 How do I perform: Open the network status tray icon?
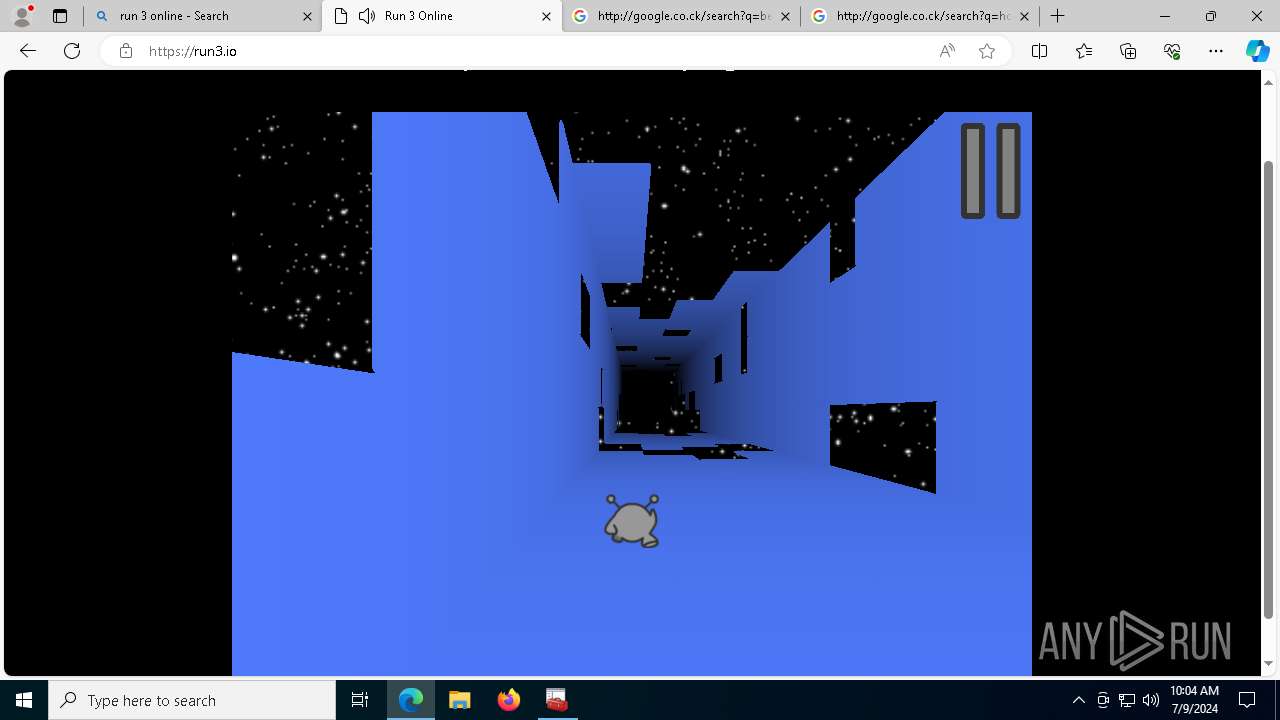[1127, 700]
